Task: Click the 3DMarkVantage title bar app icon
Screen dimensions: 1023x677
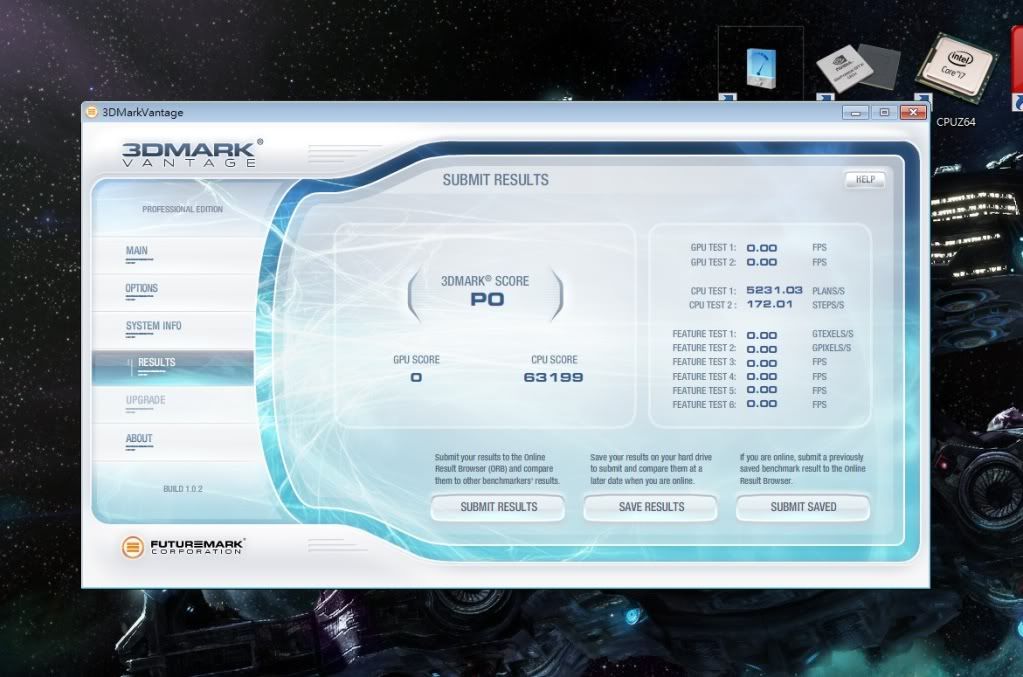Action: coord(91,112)
